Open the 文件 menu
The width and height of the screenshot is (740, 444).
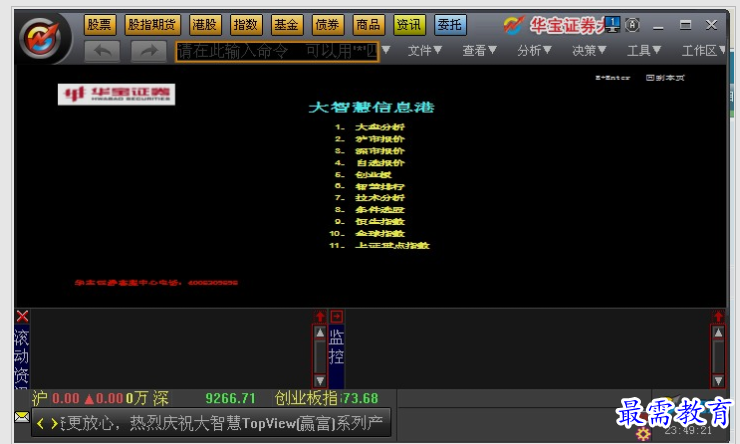click(425, 50)
